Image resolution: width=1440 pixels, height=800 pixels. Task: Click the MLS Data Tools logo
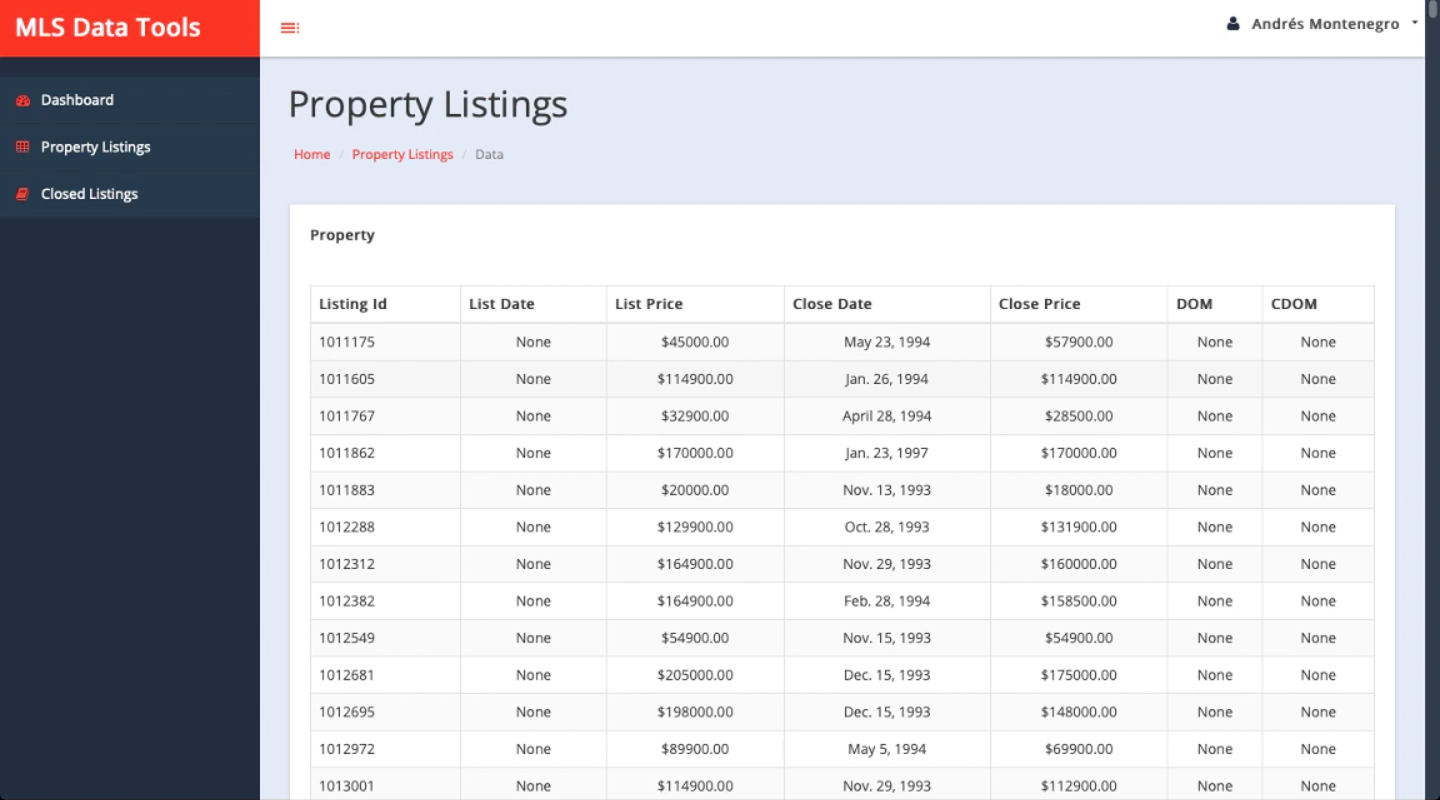pyautogui.click(x=108, y=28)
